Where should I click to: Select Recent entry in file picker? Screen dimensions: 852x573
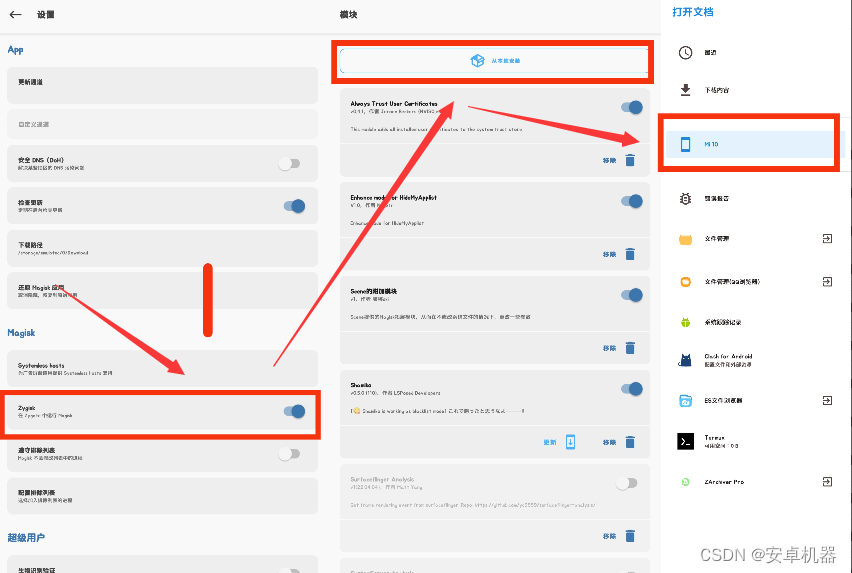click(x=710, y=53)
